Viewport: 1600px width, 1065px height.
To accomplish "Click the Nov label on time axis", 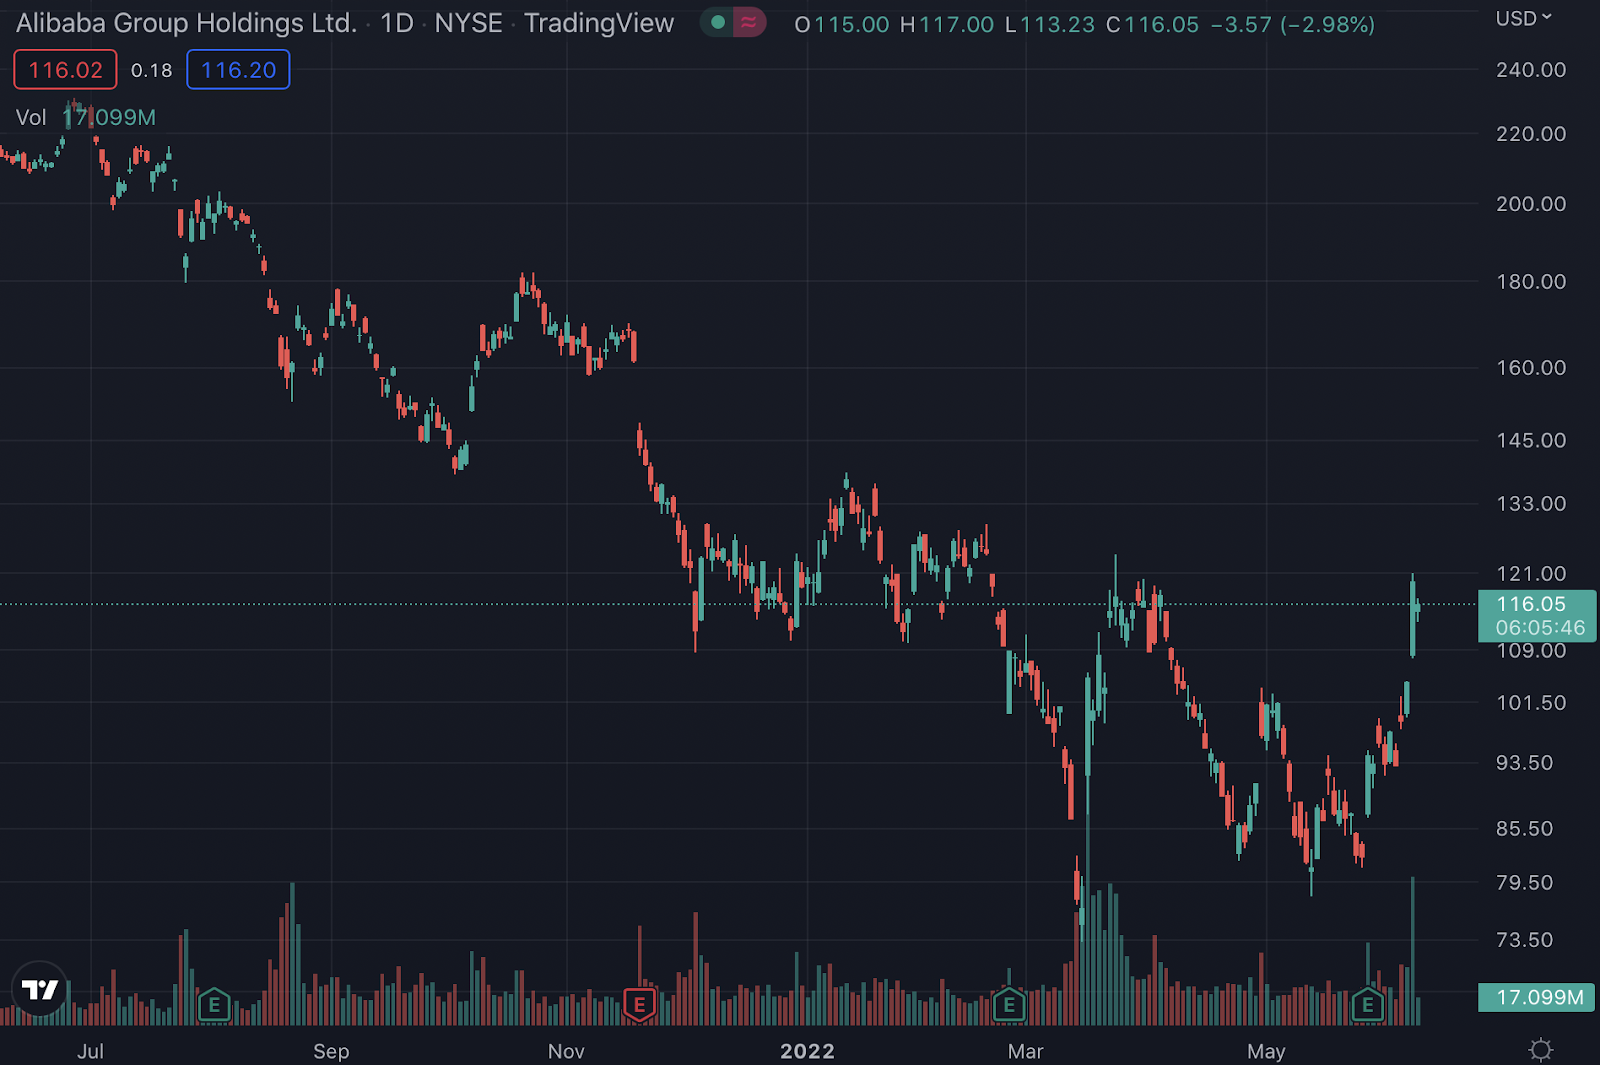I will [566, 1051].
